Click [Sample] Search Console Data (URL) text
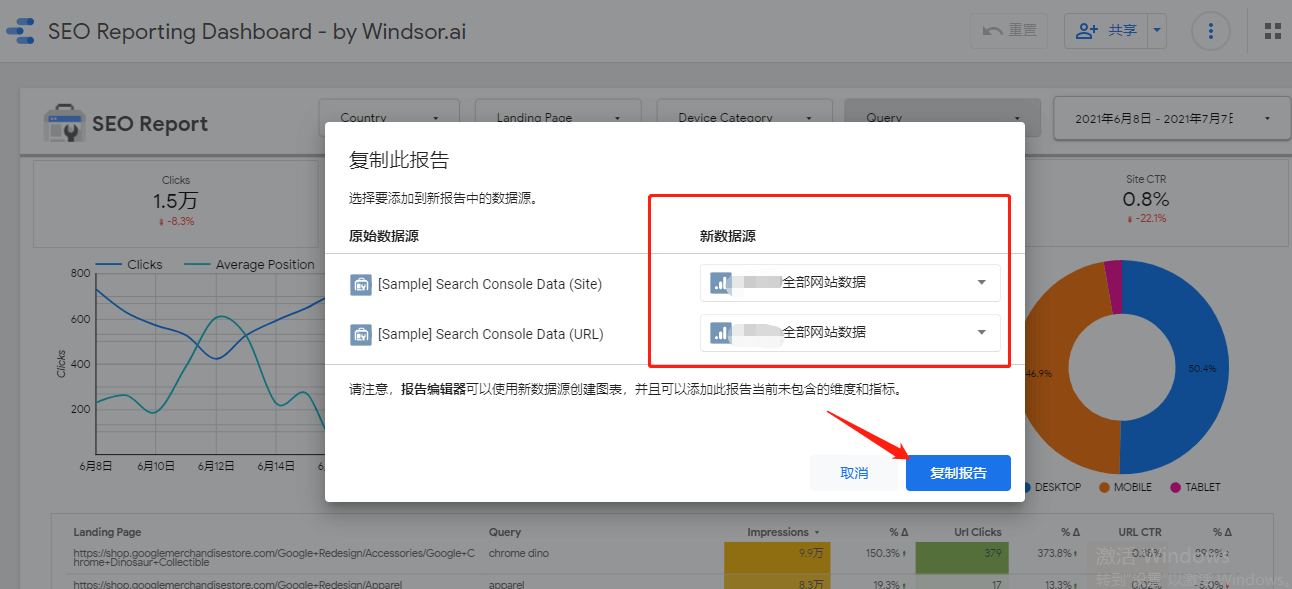This screenshot has height=589, width=1292. coord(491,334)
